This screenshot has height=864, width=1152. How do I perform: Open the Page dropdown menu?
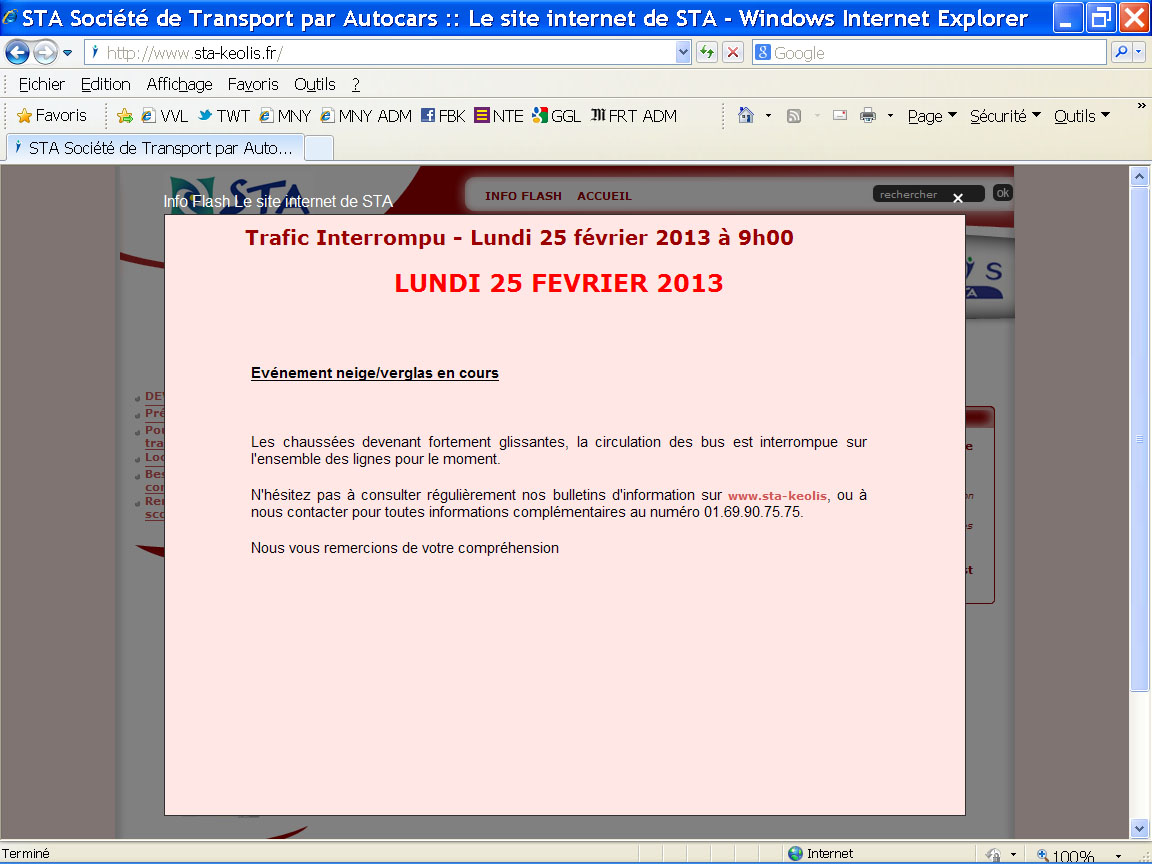pos(932,116)
